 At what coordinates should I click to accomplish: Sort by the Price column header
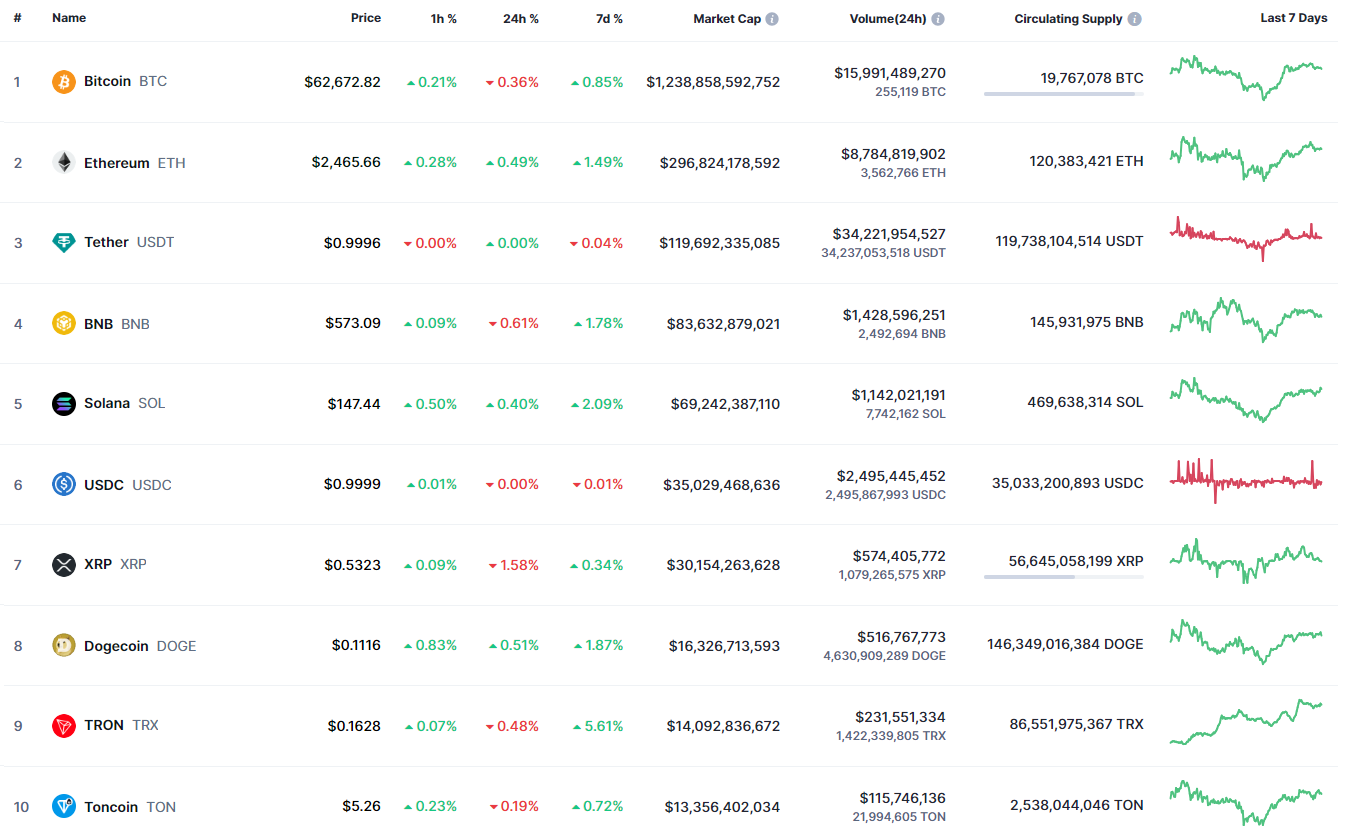(x=366, y=18)
